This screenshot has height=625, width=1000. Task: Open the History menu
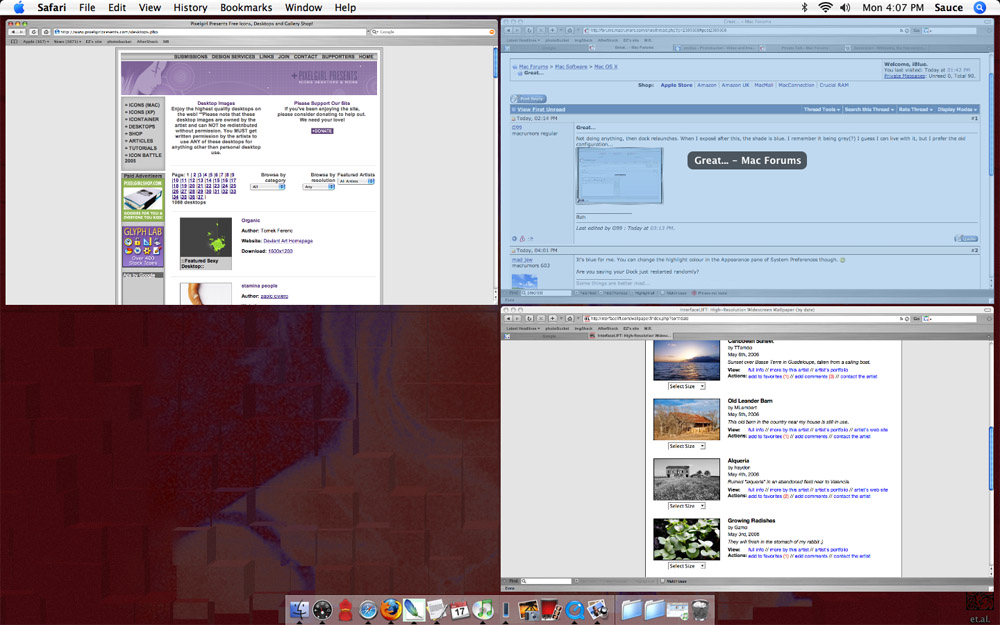(190, 8)
